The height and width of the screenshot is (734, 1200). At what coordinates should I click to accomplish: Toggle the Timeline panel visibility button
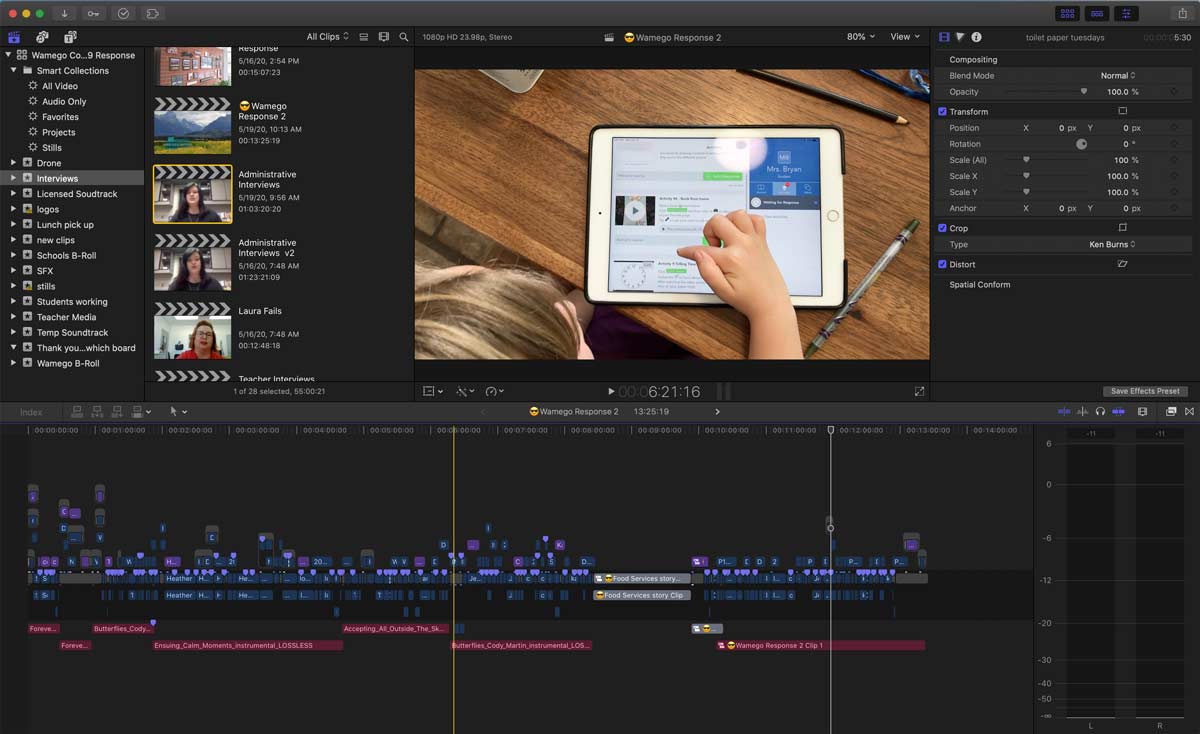tap(1097, 13)
